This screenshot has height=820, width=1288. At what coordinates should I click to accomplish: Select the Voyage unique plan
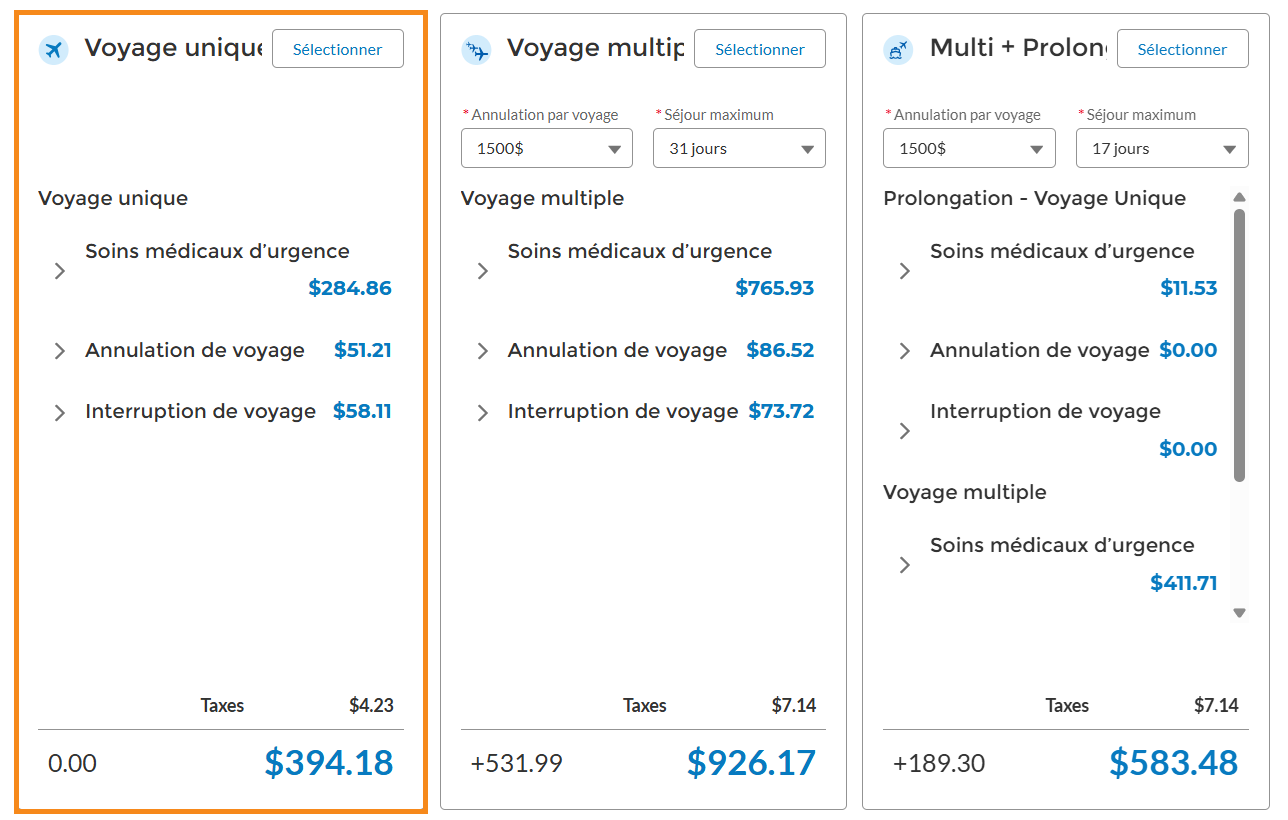pos(338,49)
